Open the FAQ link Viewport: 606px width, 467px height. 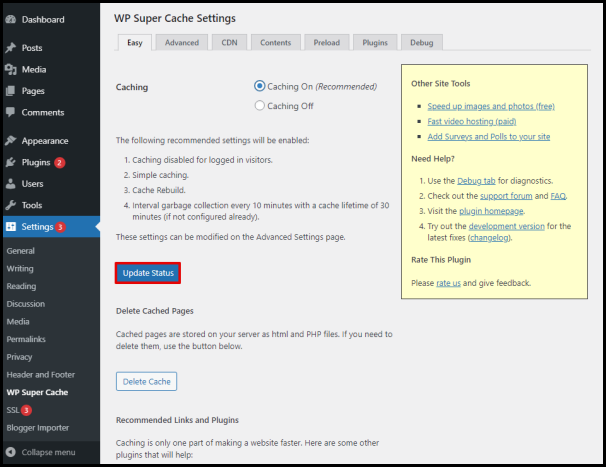coord(558,196)
